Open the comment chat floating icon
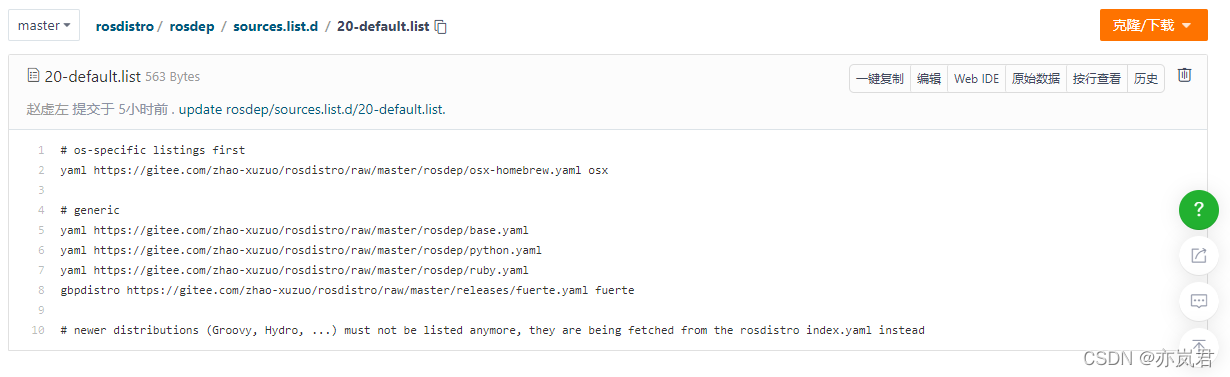1230x377 pixels. point(1198,300)
